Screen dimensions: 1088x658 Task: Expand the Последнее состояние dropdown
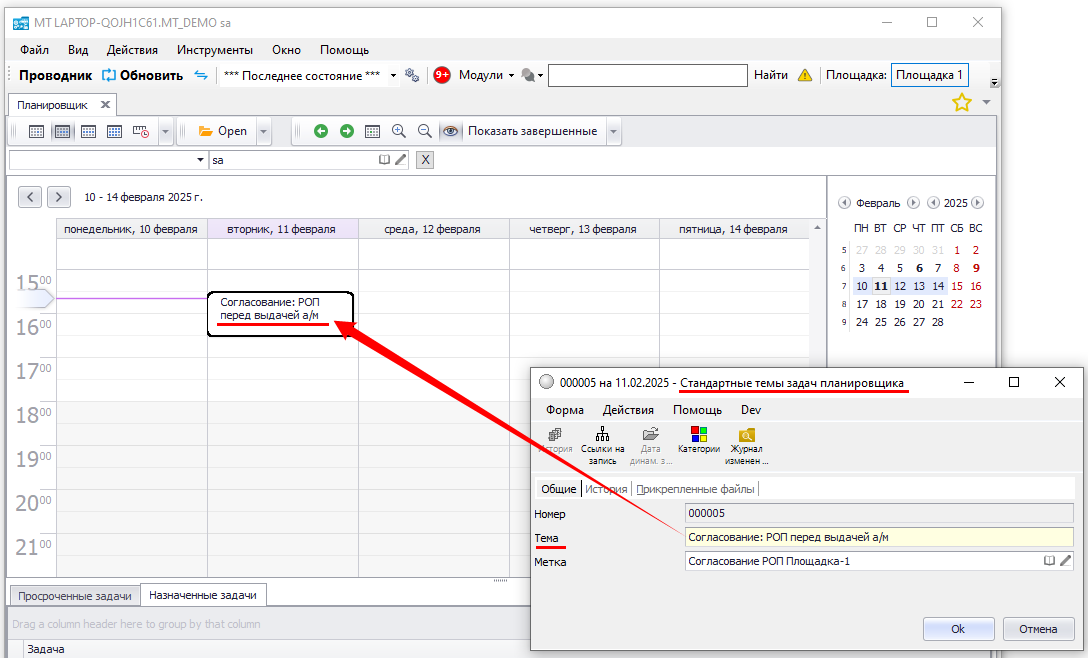pos(393,75)
